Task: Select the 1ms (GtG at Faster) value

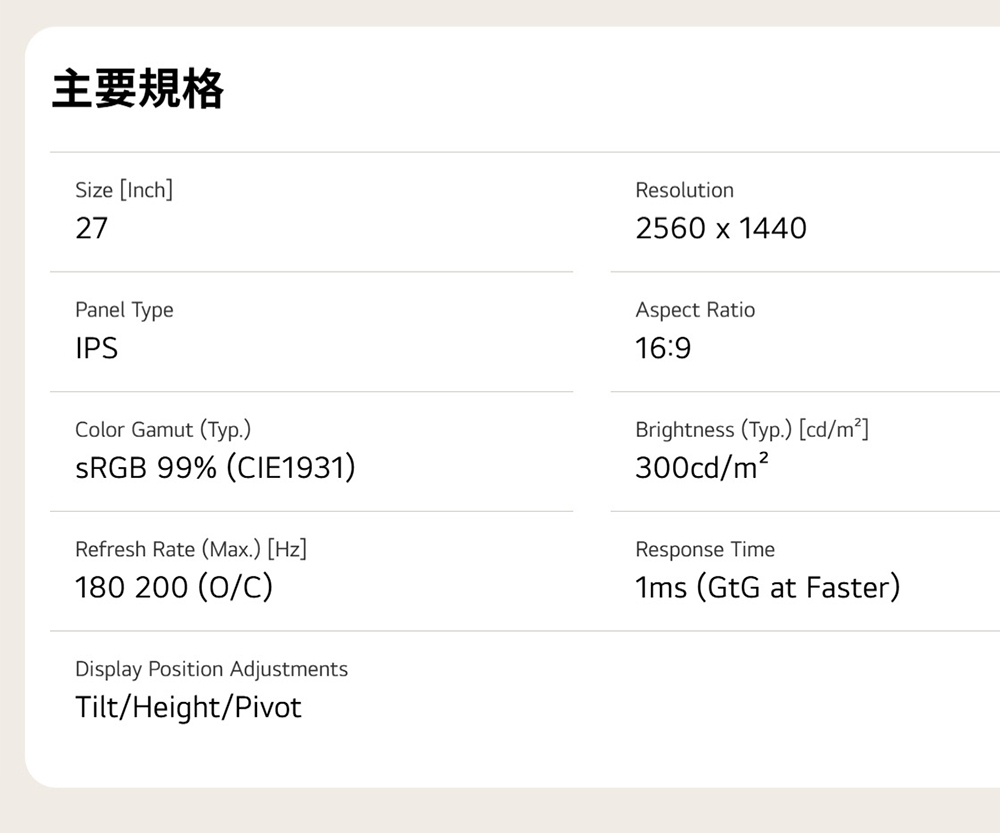Action: 767,587
